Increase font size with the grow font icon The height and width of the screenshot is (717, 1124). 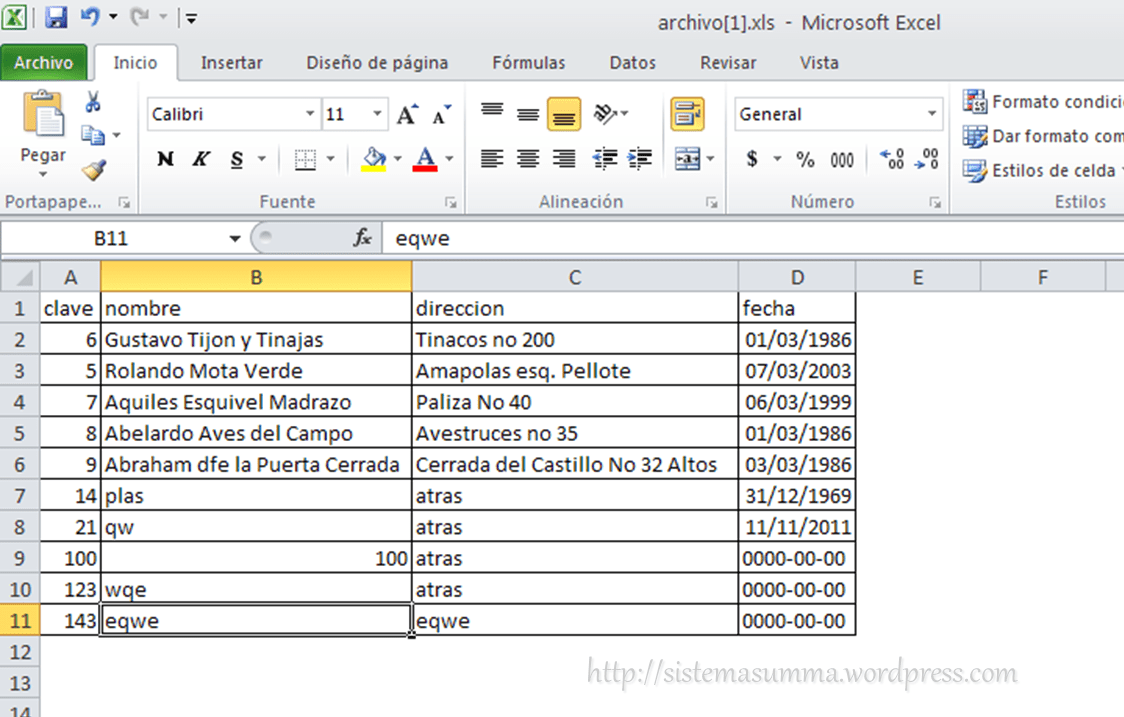point(406,115)
